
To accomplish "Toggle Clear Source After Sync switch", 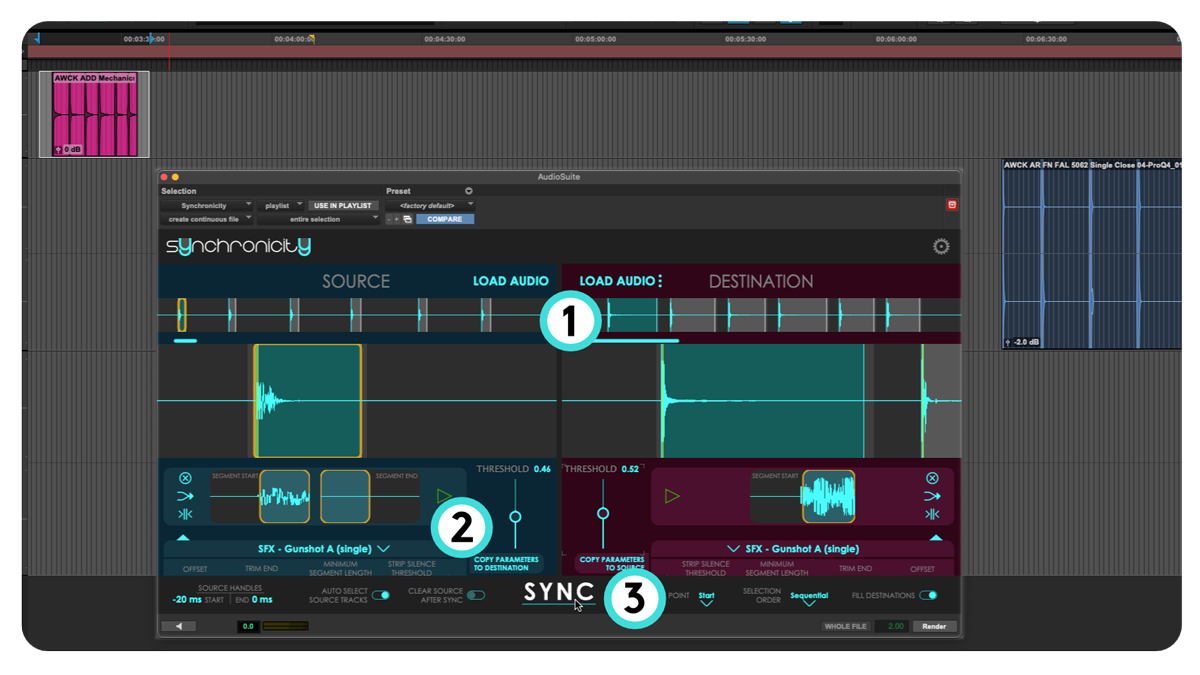I will [x=476, y=595].
